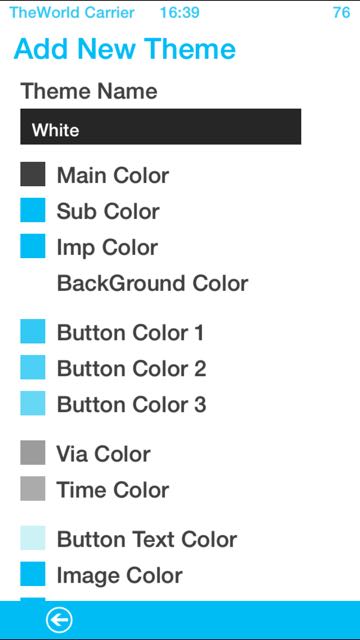Tap the 16:39 clock in status bar
Image resolution: width=360 pixels, height=640 pixels.
pyautogui.click(x=180, y=12)
